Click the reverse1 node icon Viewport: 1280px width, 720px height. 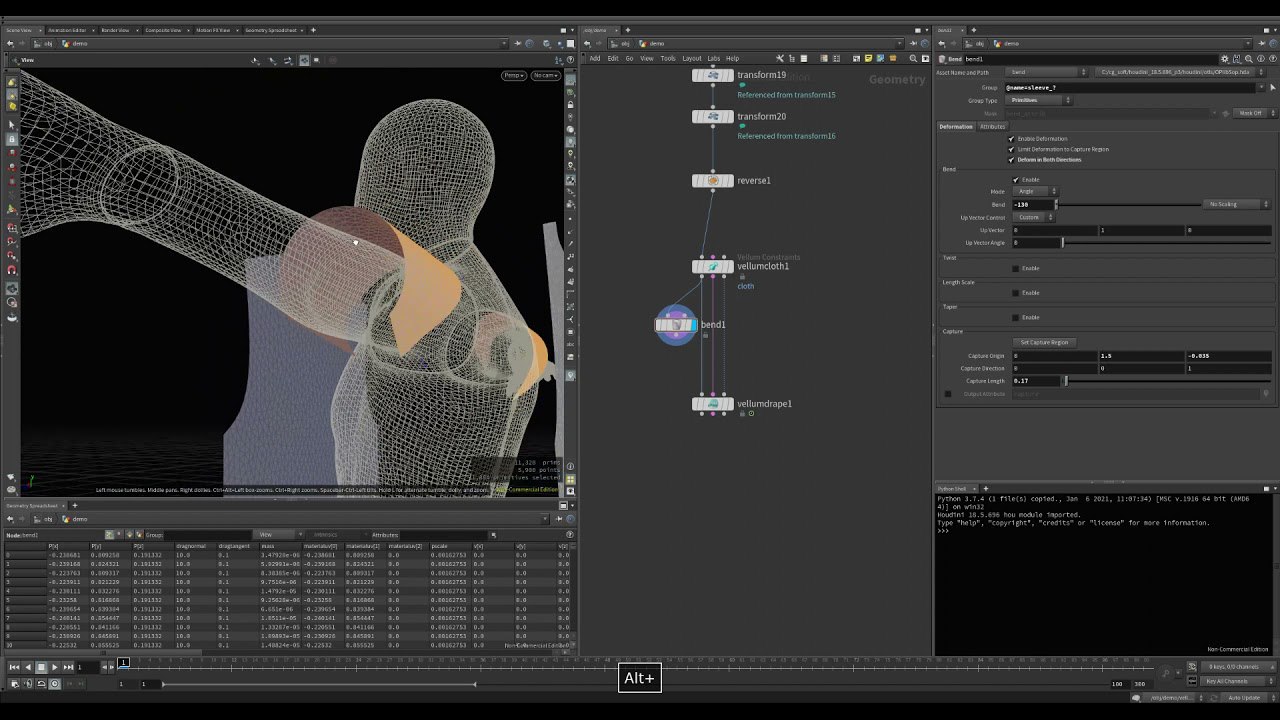pyautogui.click(x=713, y=181)
